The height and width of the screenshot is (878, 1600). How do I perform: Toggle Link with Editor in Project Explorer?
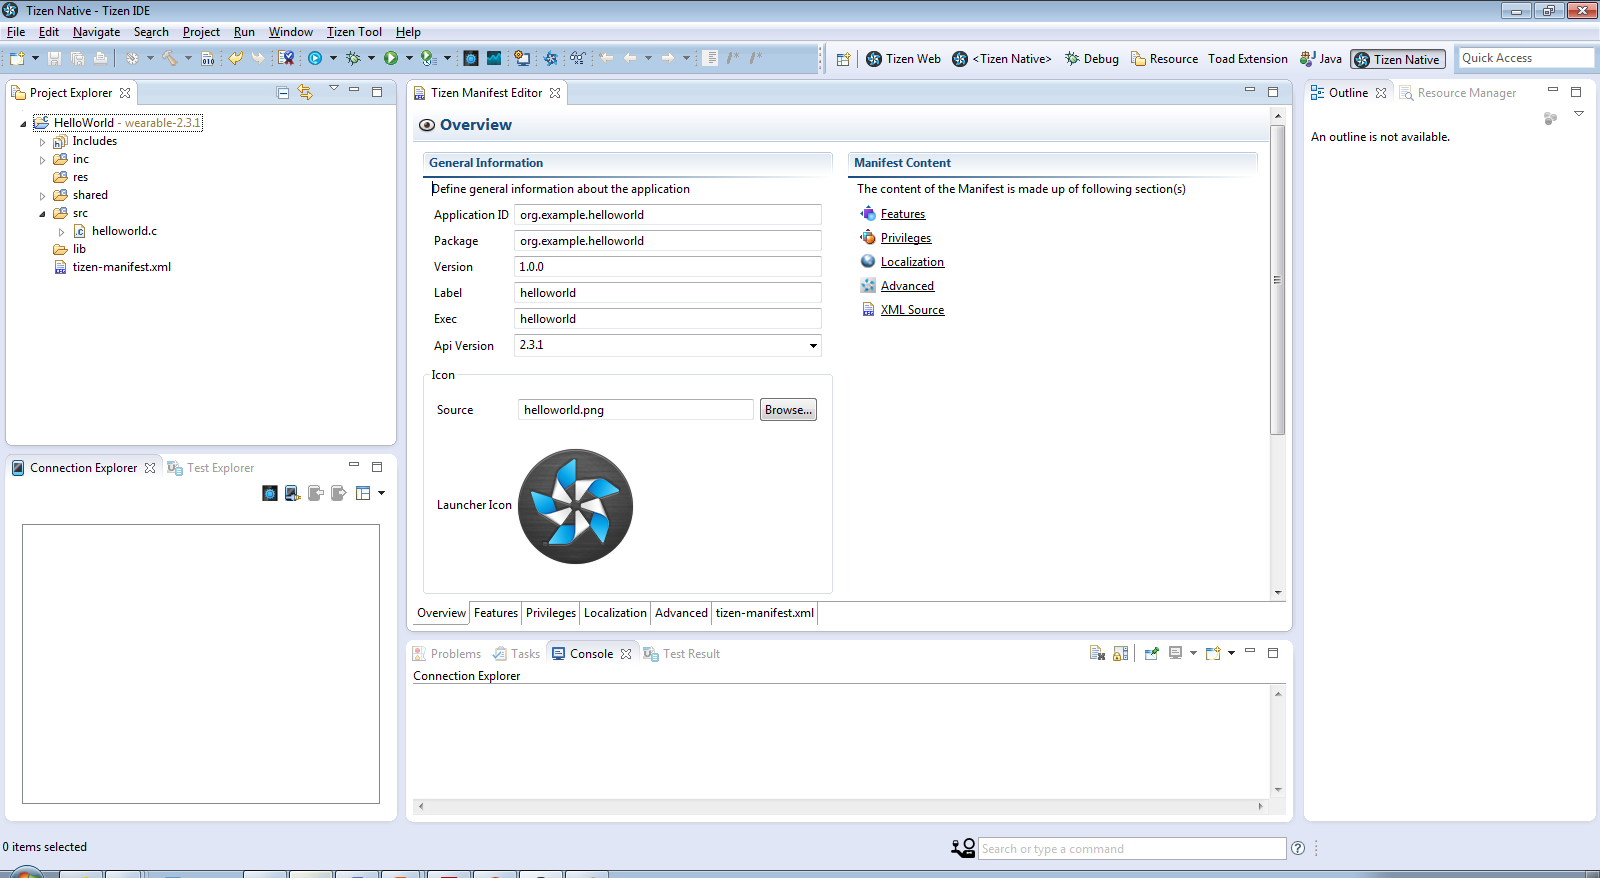click(x=305, y=92)
